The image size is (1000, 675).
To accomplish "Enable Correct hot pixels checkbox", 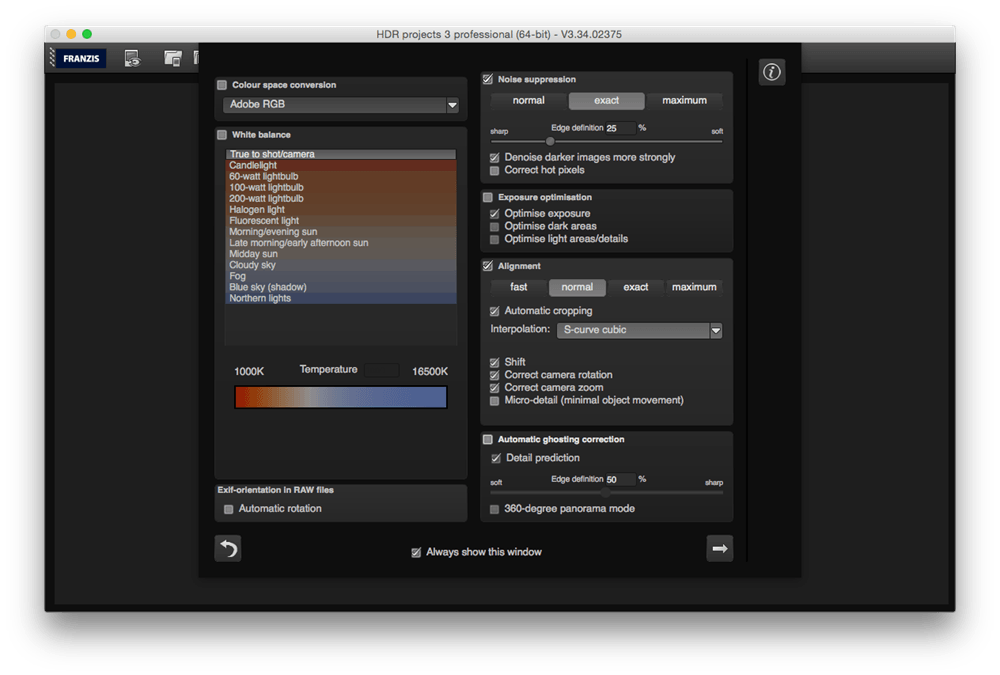I will pos(494,170).
